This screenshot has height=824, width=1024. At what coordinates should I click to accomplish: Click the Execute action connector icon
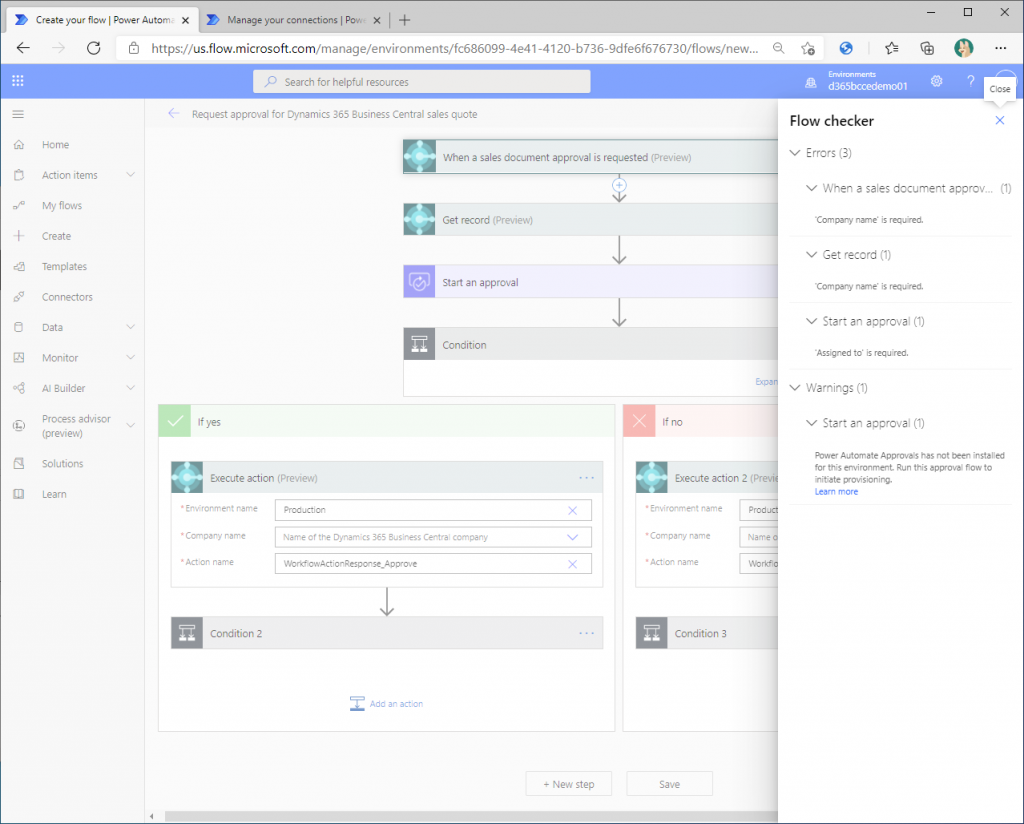pyautogui.click(x=187, y=477)
